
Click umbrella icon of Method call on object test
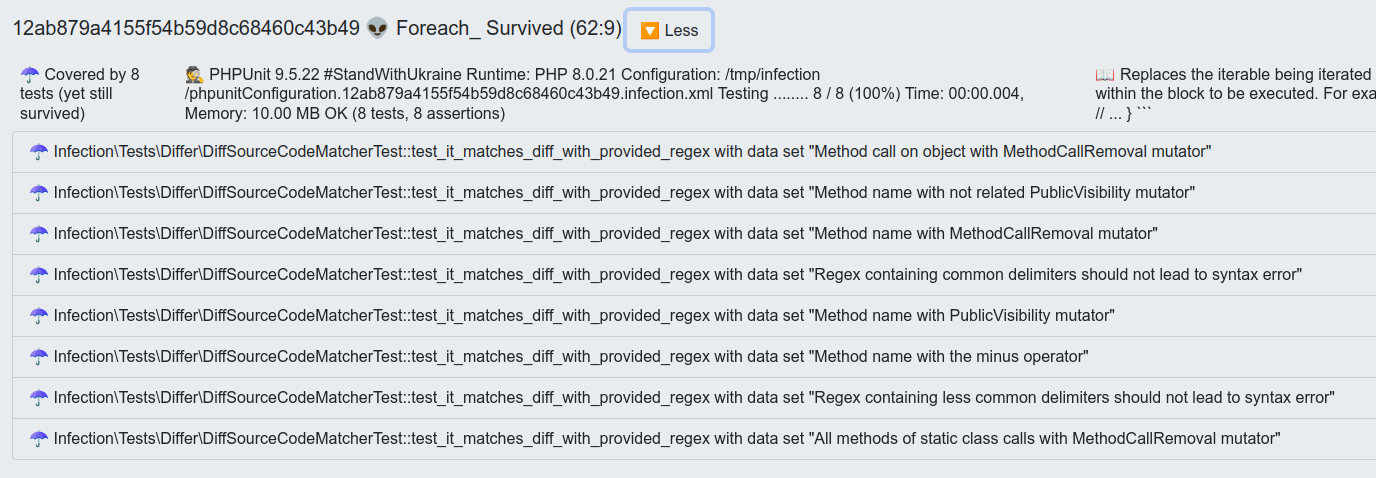[x=39, y=151]
